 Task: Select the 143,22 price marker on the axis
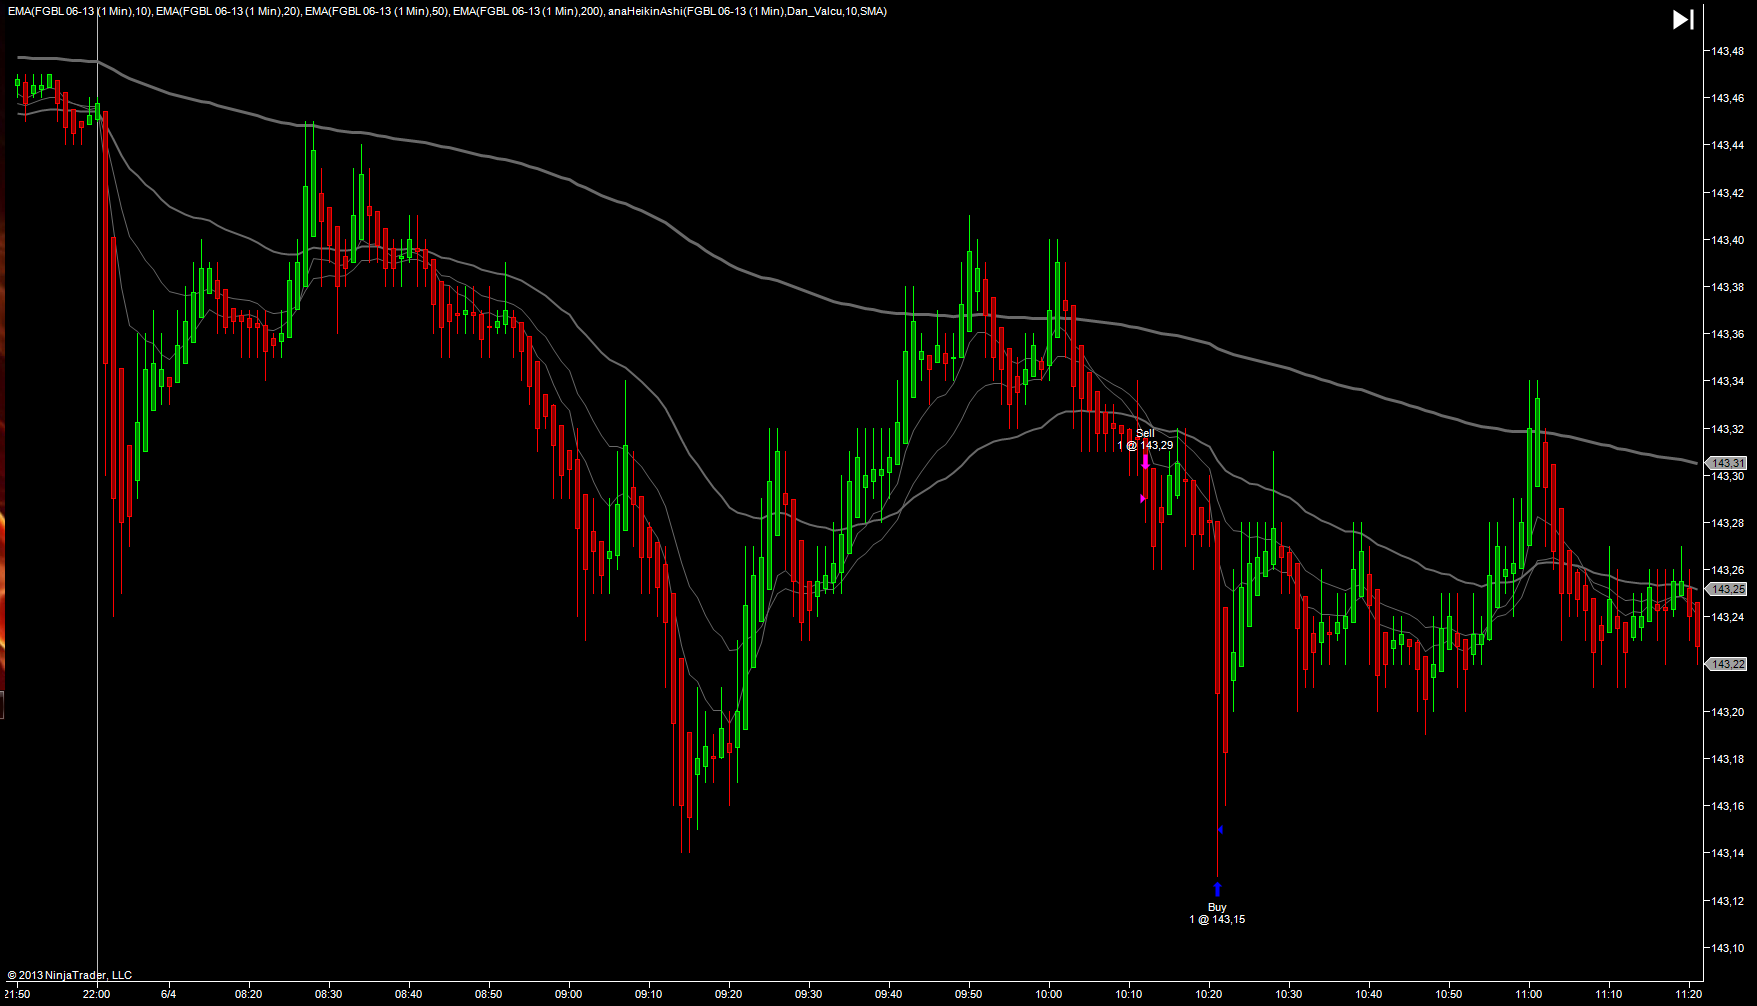tap(1727, 664)
